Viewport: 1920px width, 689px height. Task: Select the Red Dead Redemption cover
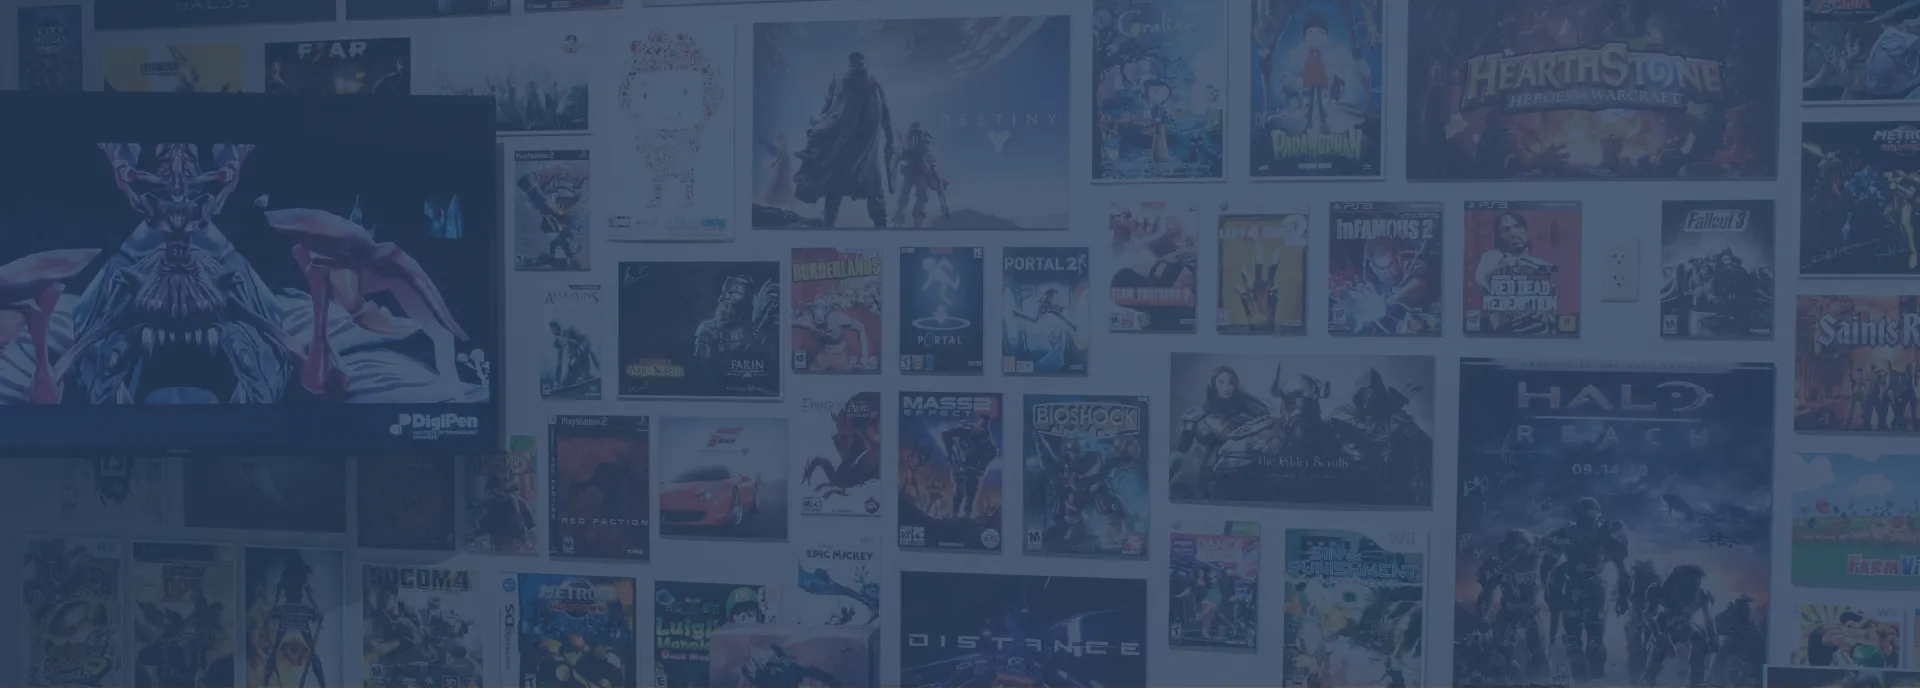point(1522,268)
